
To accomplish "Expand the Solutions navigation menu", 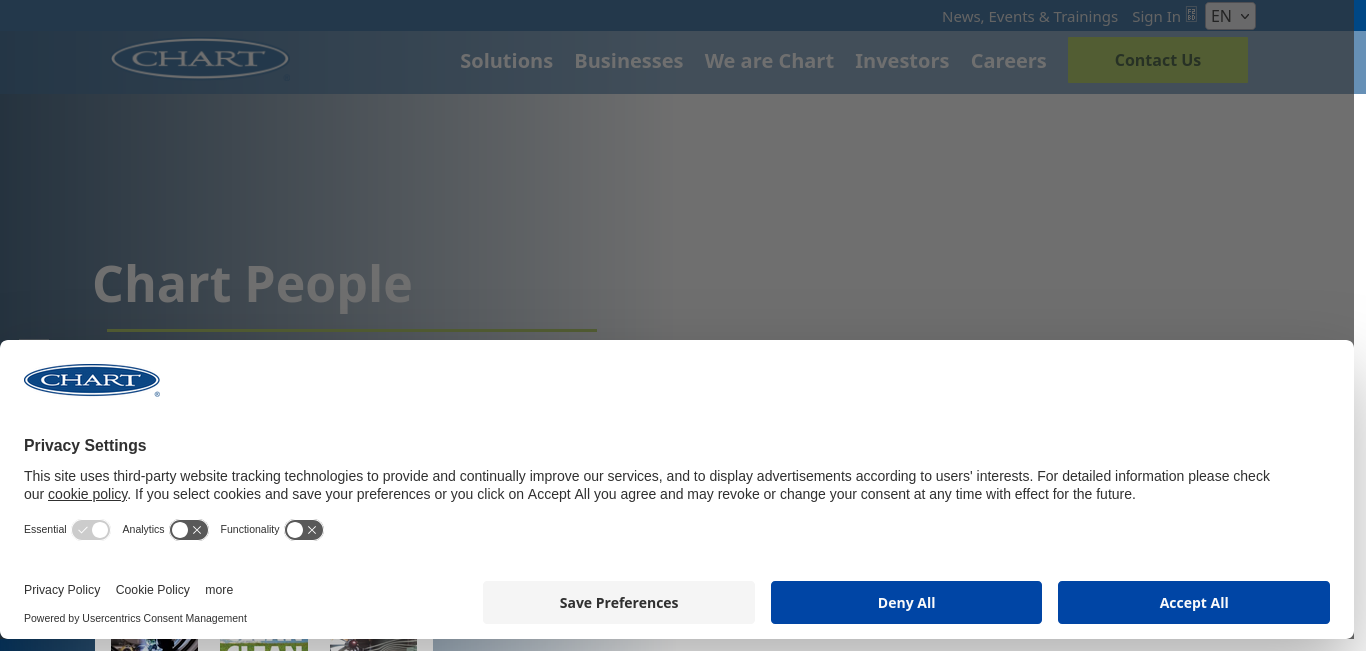I will (506, 61).
